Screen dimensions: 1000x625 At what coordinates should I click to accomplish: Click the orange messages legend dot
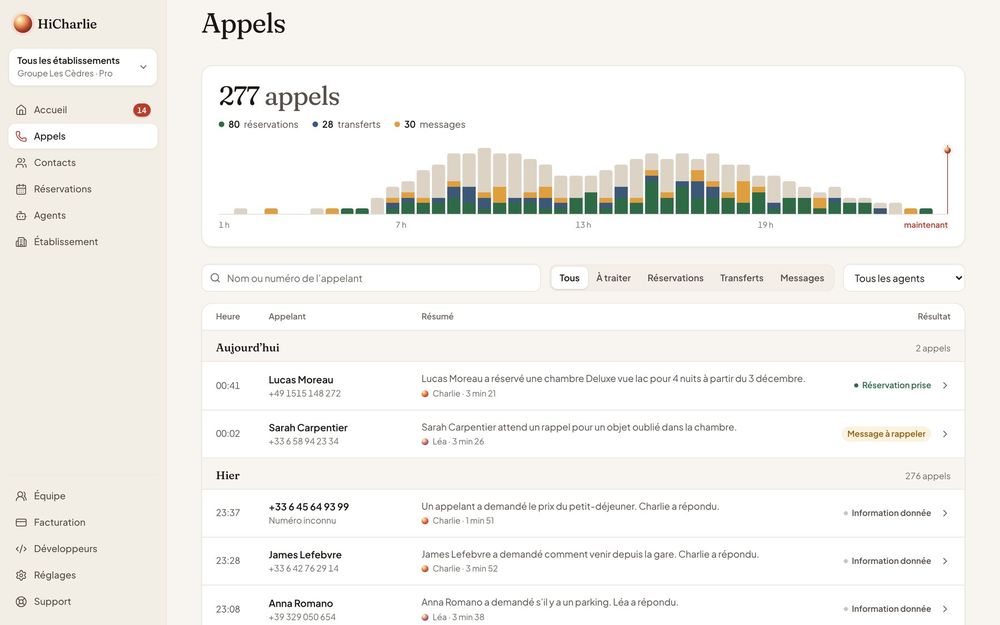(x=397, y=124)
